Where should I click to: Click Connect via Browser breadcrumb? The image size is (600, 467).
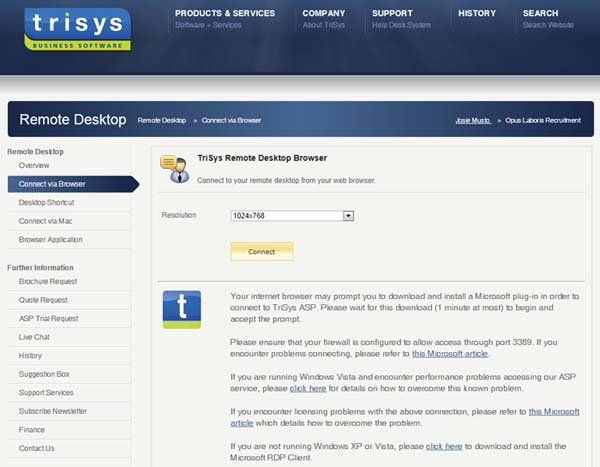point(232,120)
